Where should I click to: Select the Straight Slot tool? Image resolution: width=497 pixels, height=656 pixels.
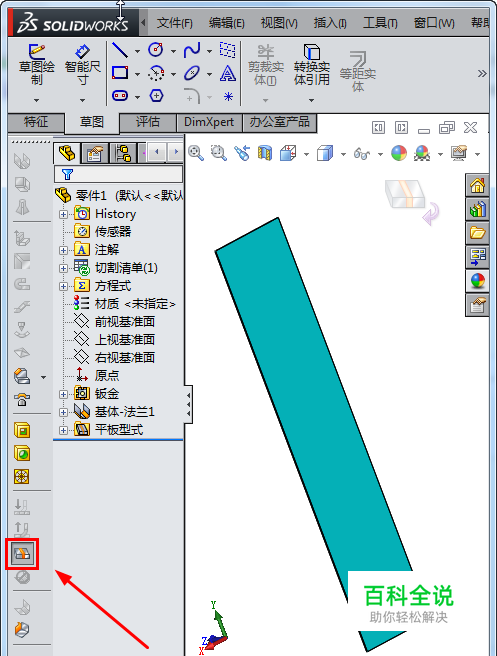[120, 96]
